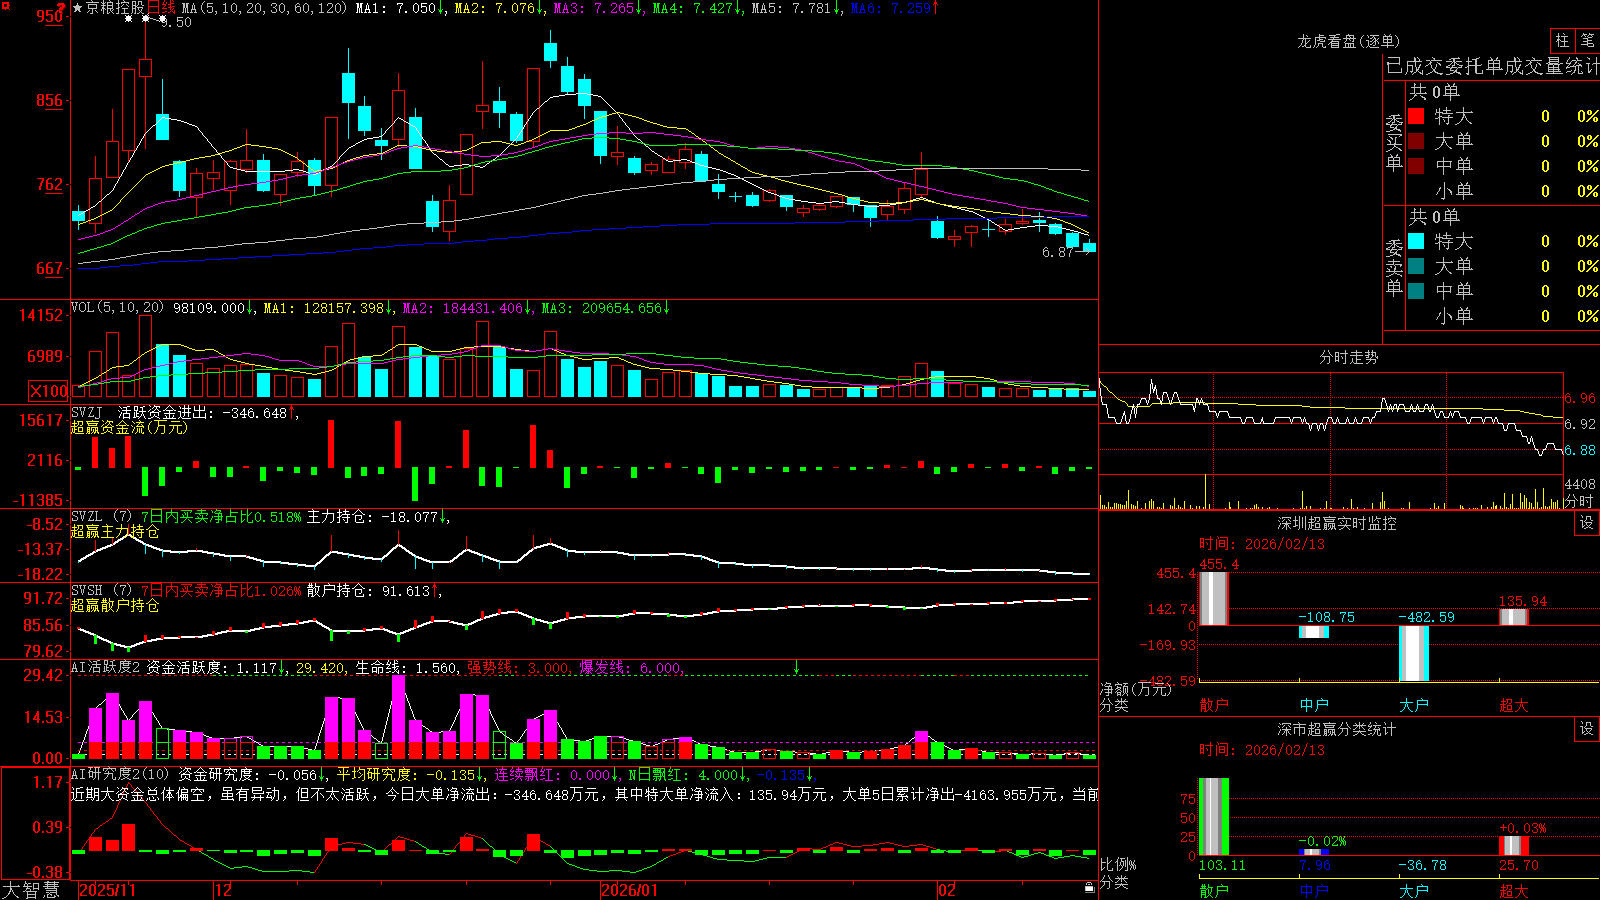Select the 日线 period label

click(161, 8)
